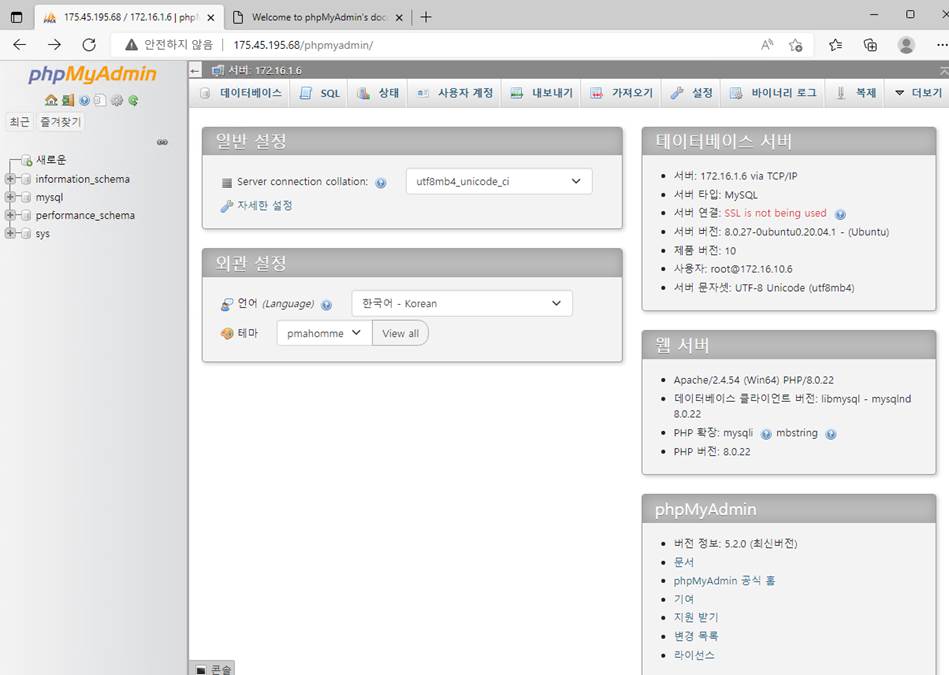The height and width of the screenshot is (675, 949).
Task: Open the 상태 status tab
Action: pos(378,93)
